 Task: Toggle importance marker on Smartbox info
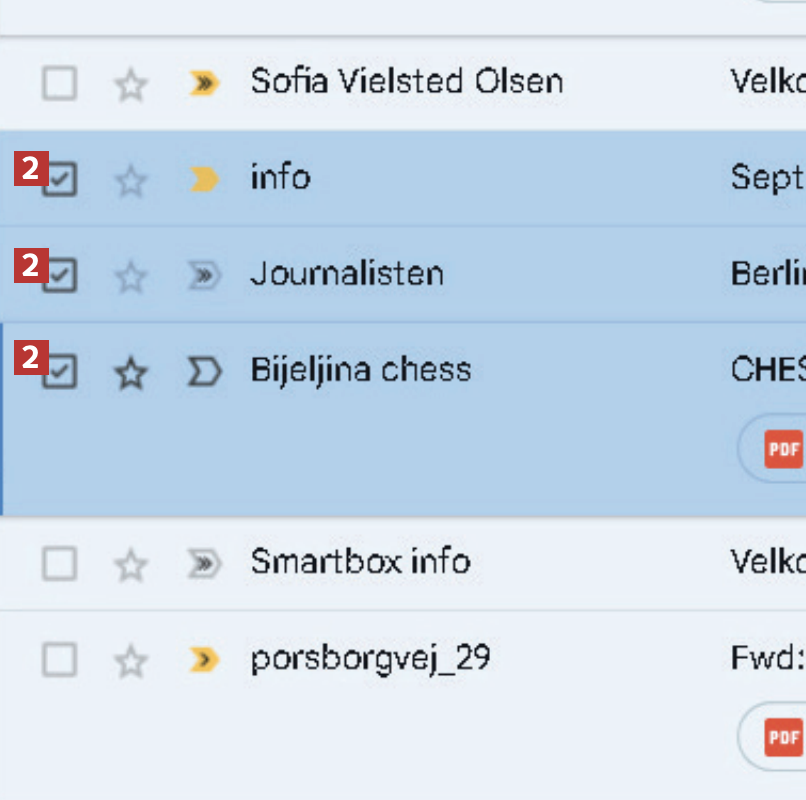point(204,564)
